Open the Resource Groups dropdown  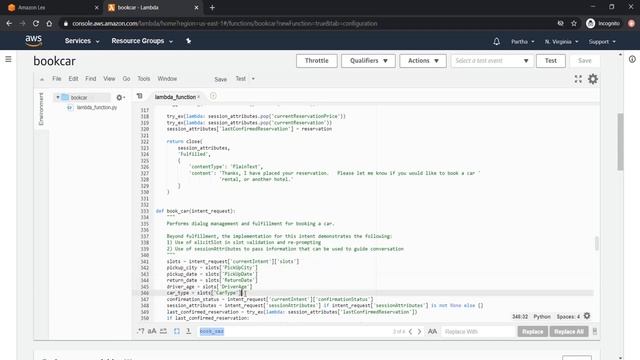[142, 41]
